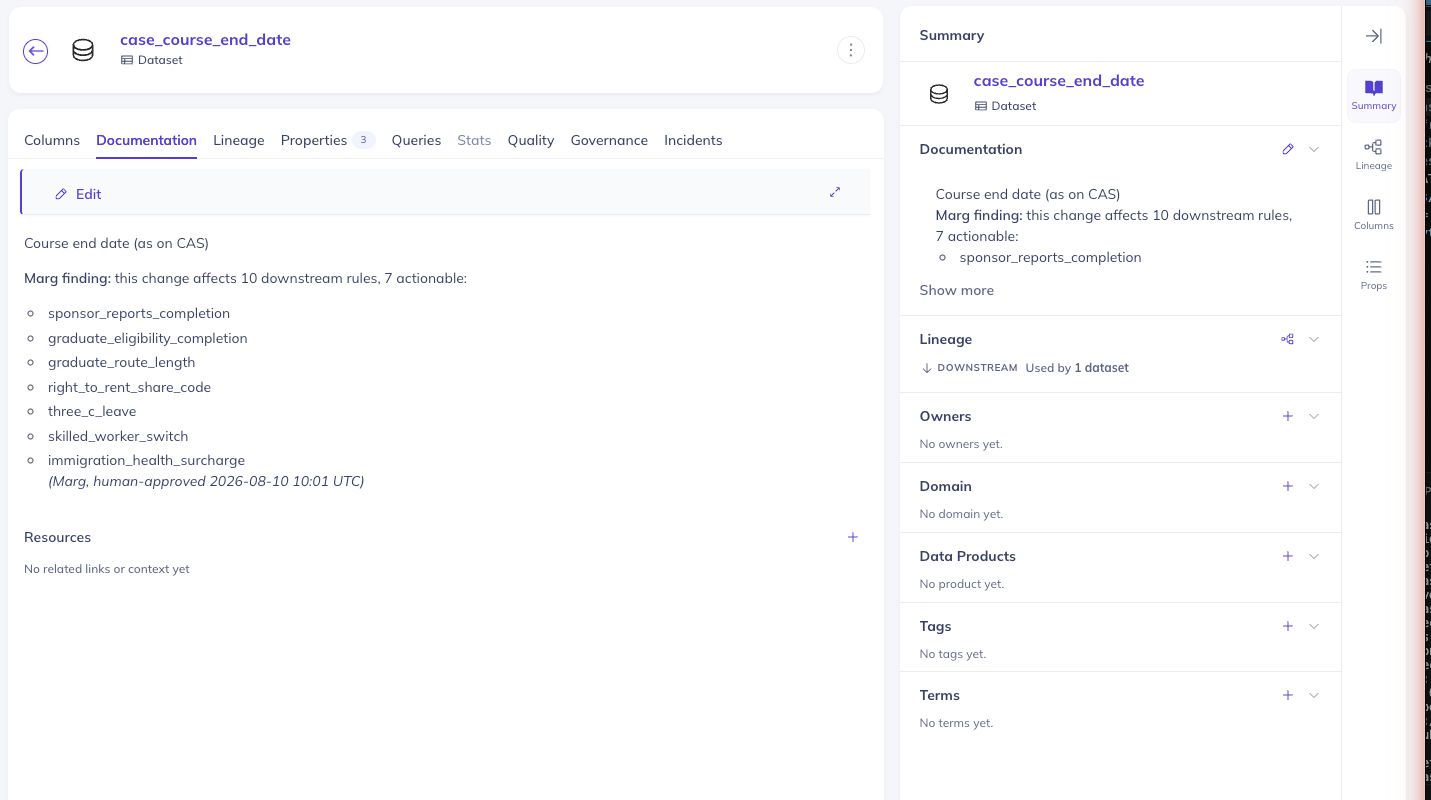
Task: Go back using the circled arrow icon
Action: coord(36,51)
